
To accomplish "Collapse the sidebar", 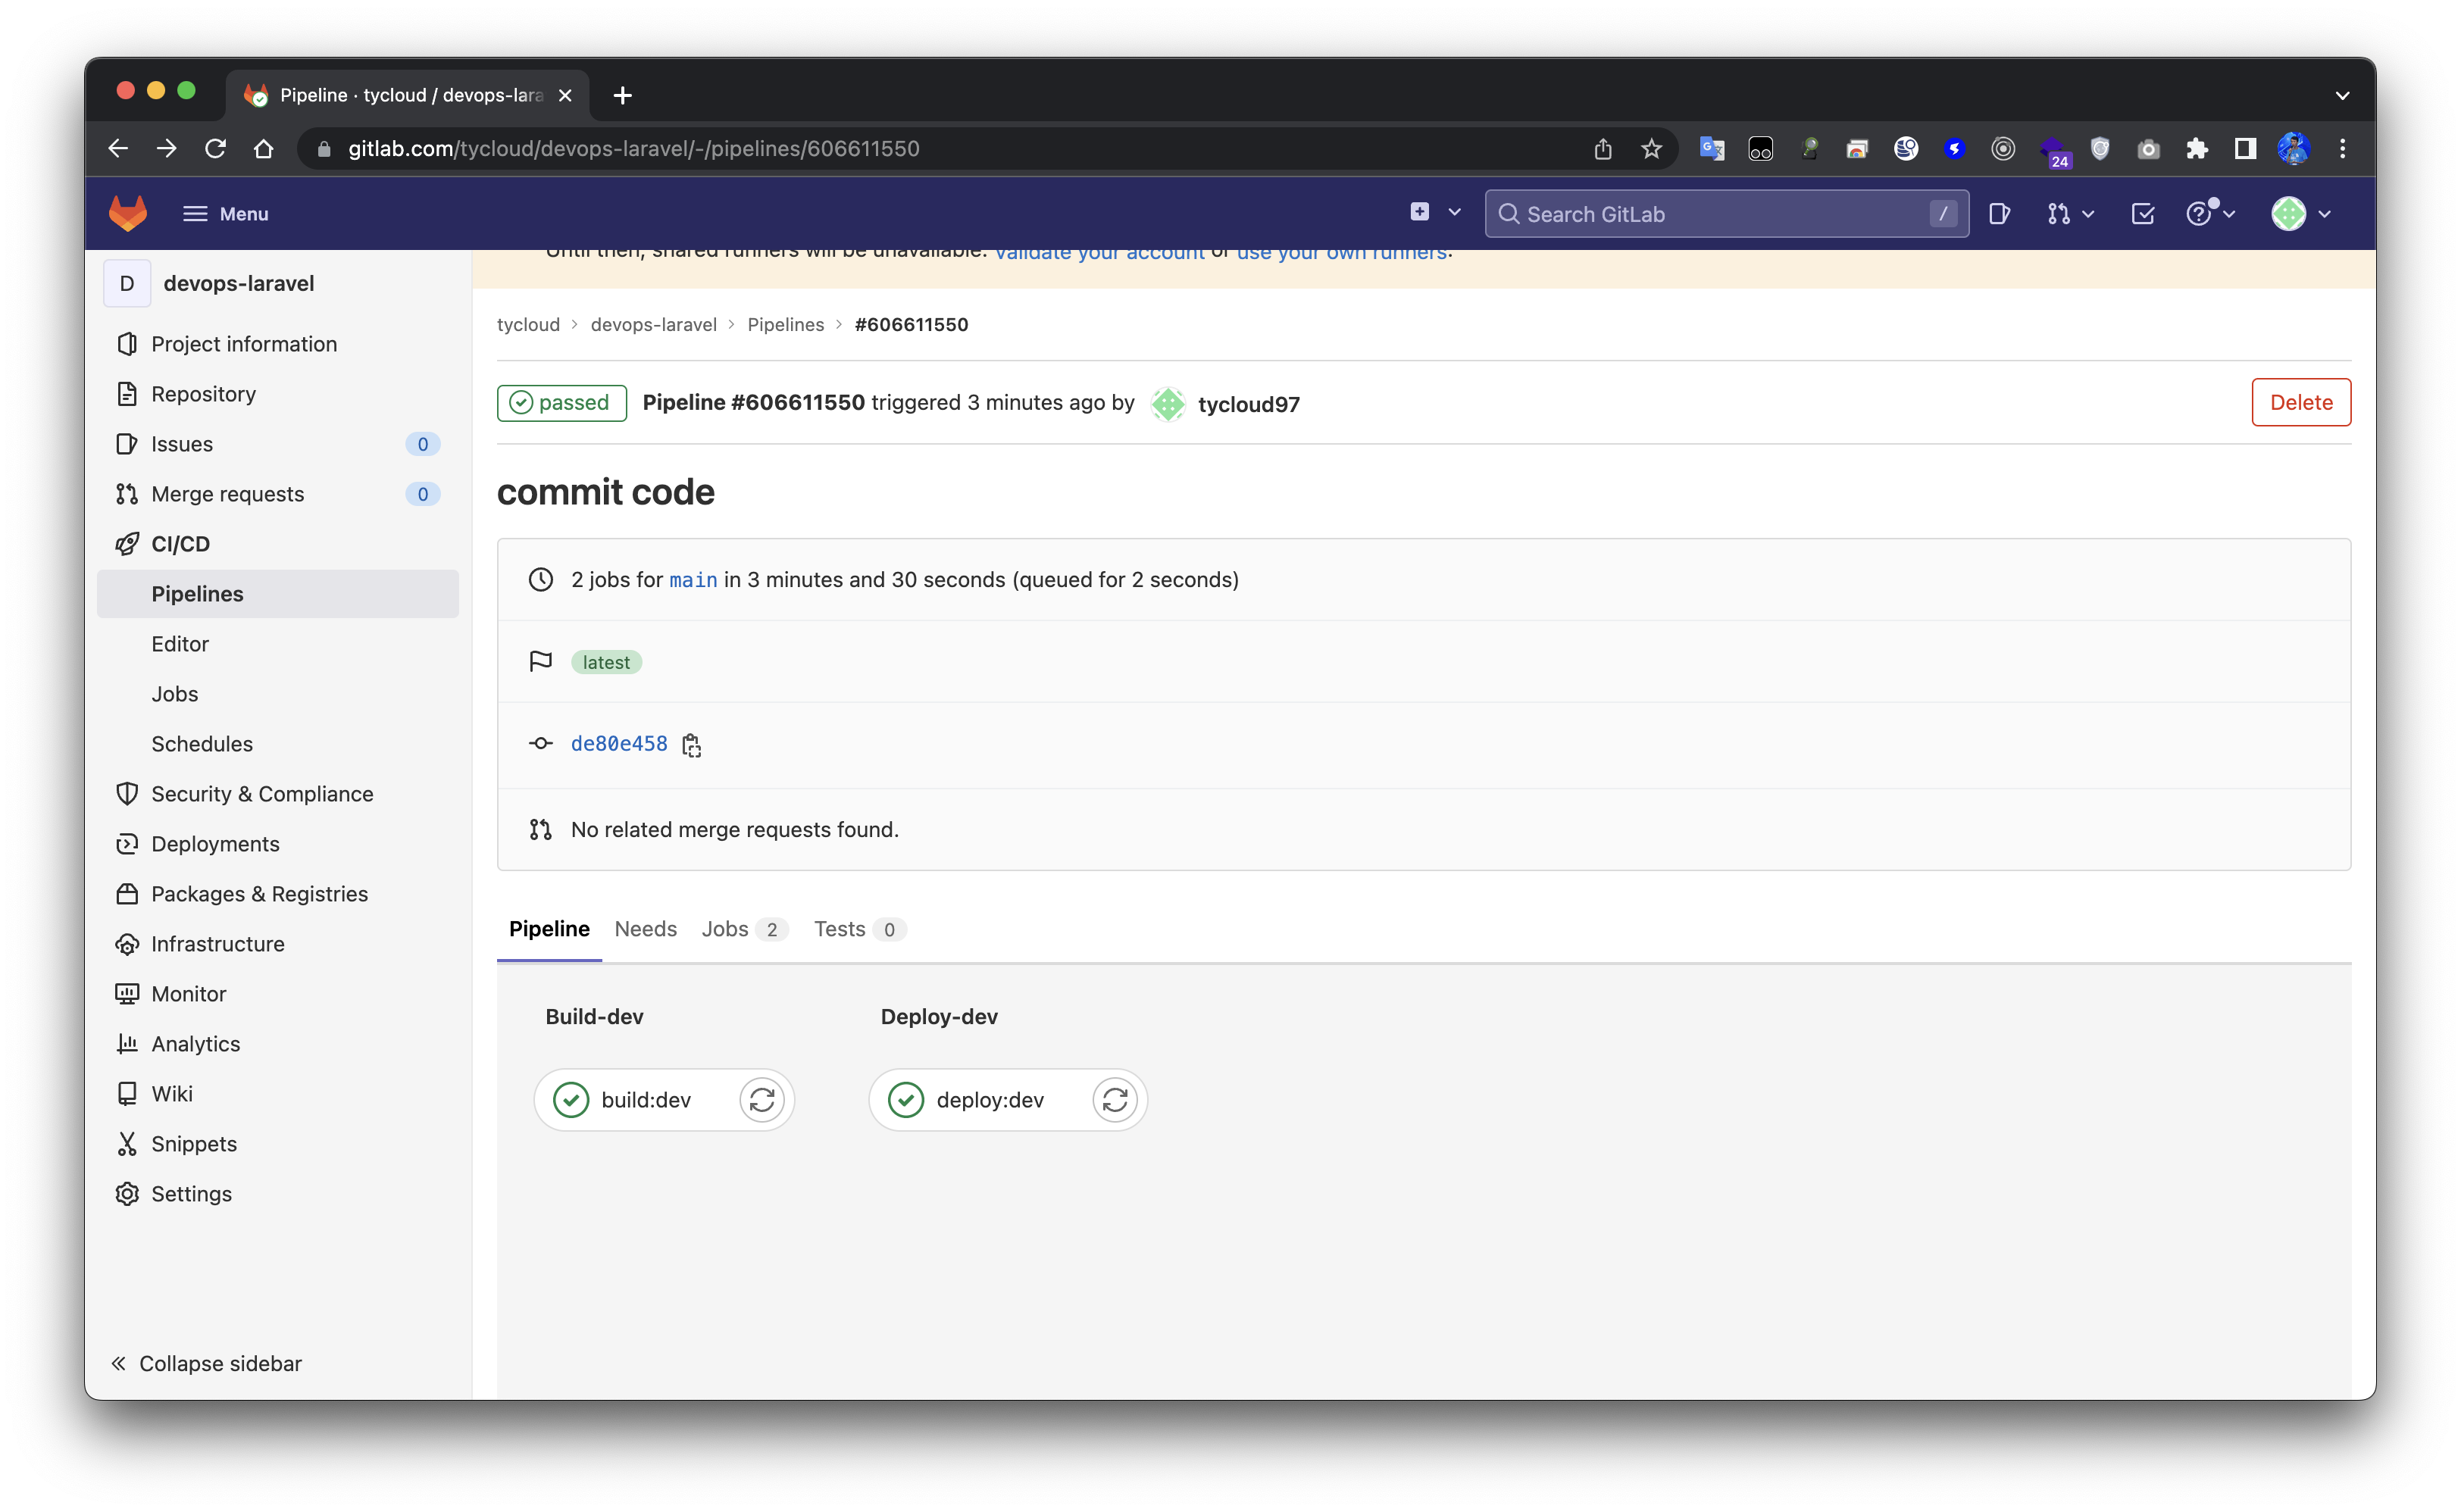I will [206, 1363].
